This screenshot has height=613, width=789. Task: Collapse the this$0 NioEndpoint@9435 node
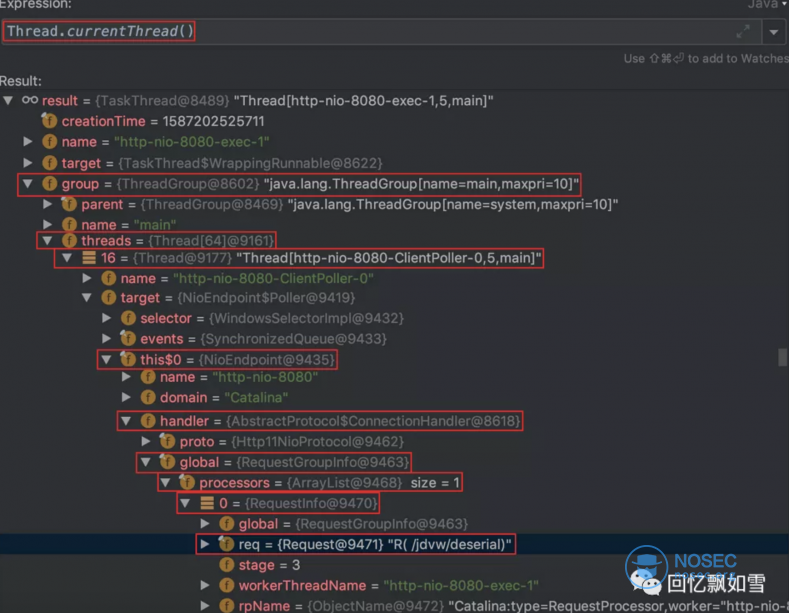tap(106, 359)
